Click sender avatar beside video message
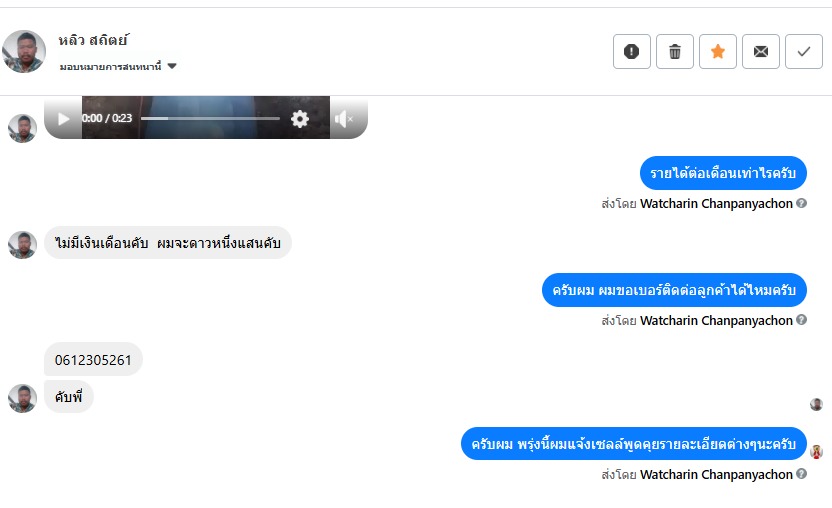 pyautogui.click(x=22, y=128)
